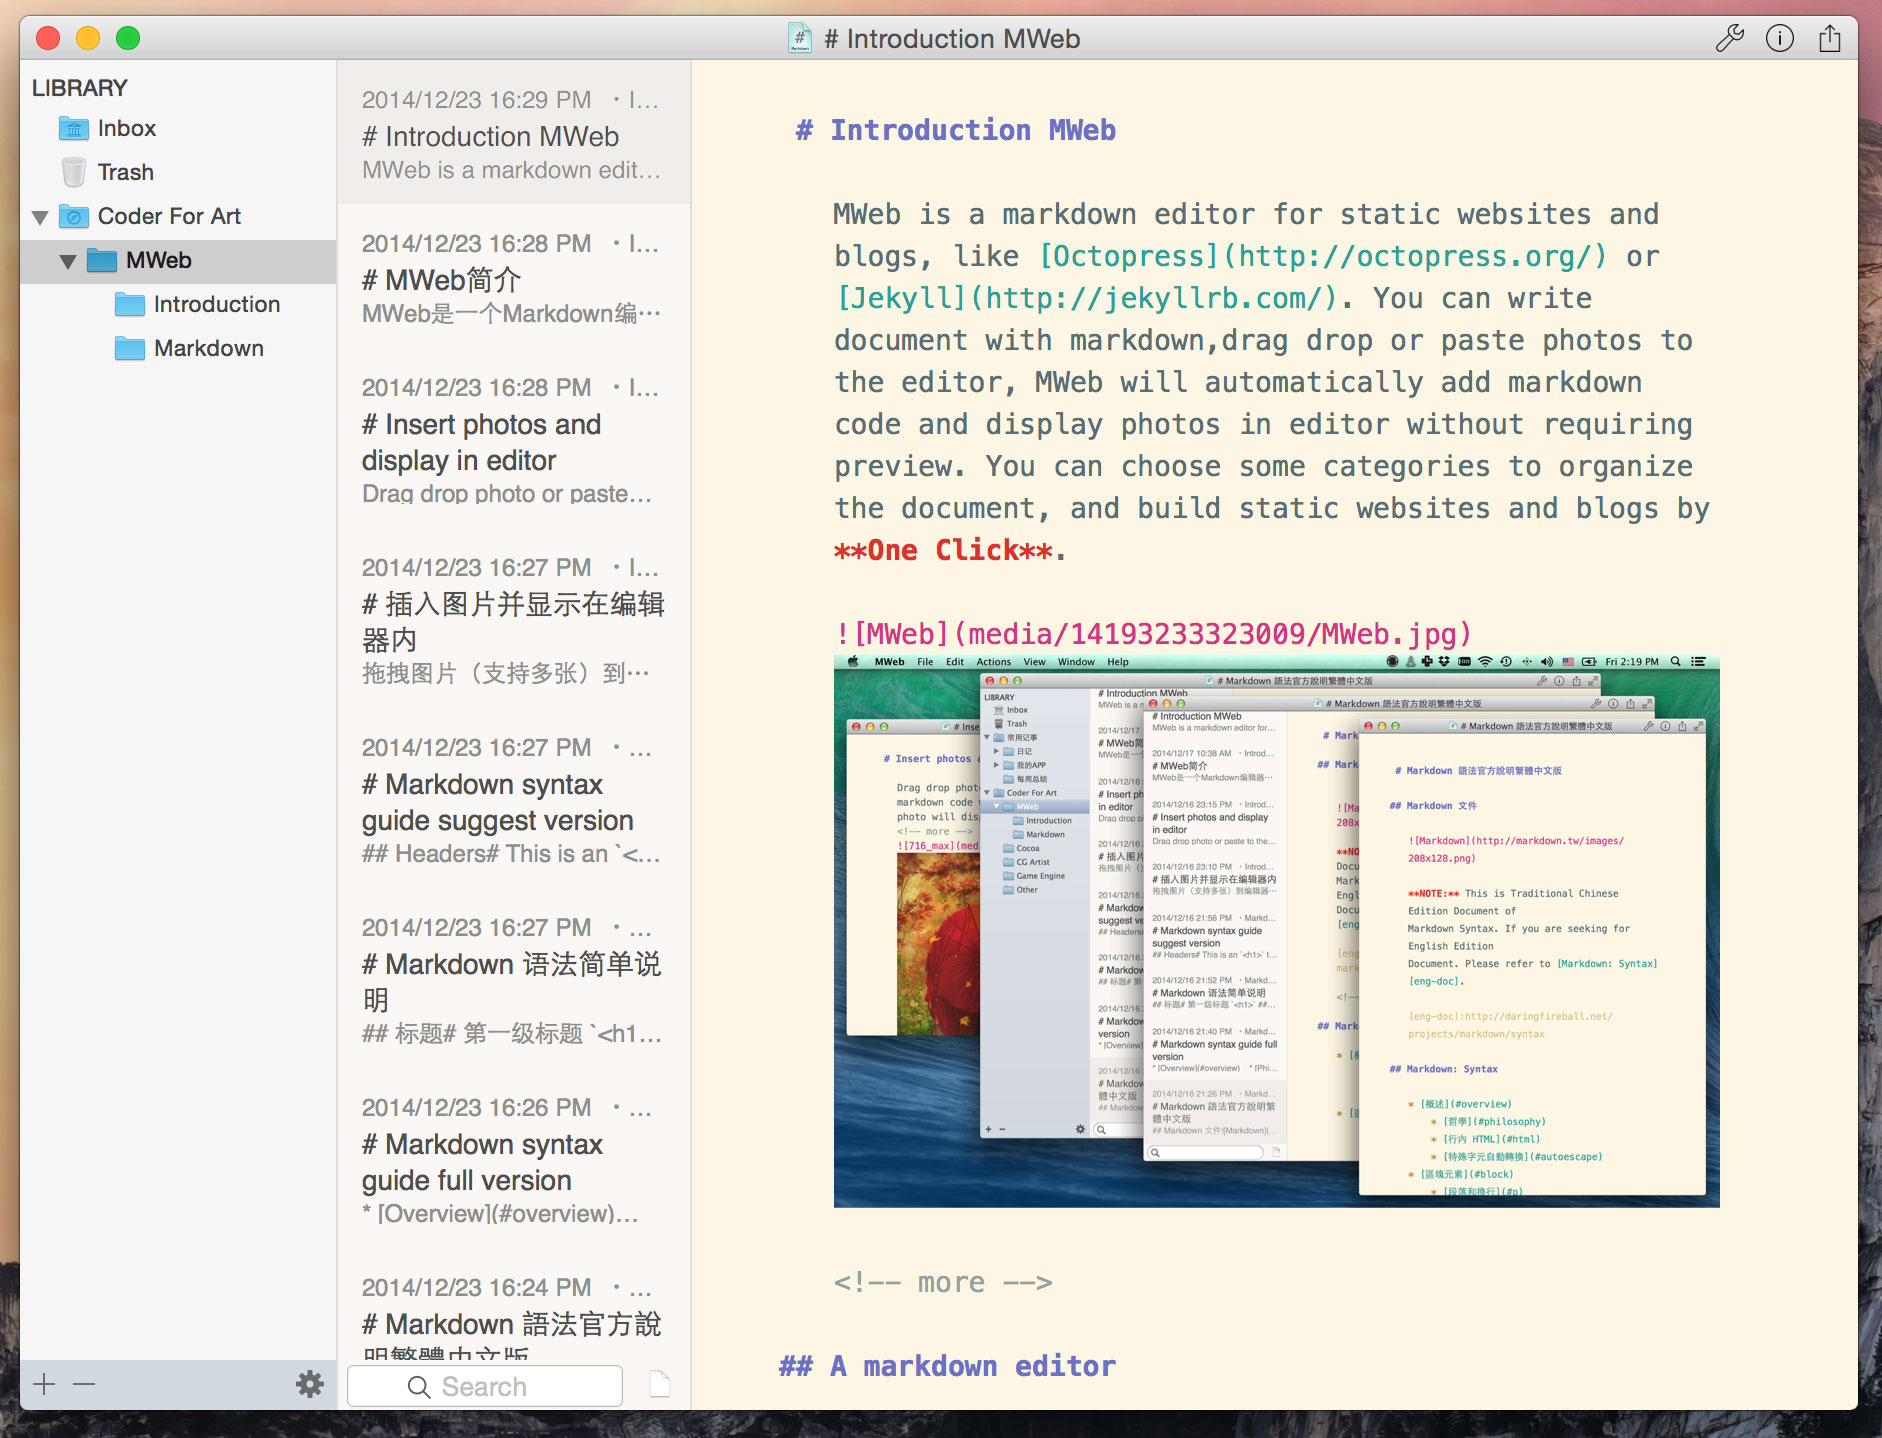The image size is (1882, 1438).
Task: Click the minus button to remove a category
Action: click(x=84, y=1384)
